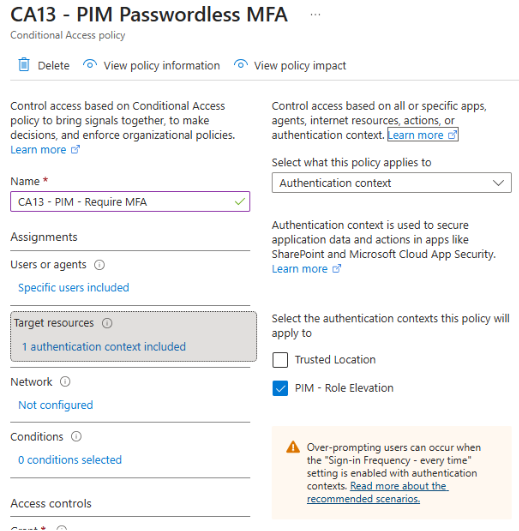Open the ellipsis menu beside the policy title
Viewport: 519px width, 531px height.
coord(315,15)
